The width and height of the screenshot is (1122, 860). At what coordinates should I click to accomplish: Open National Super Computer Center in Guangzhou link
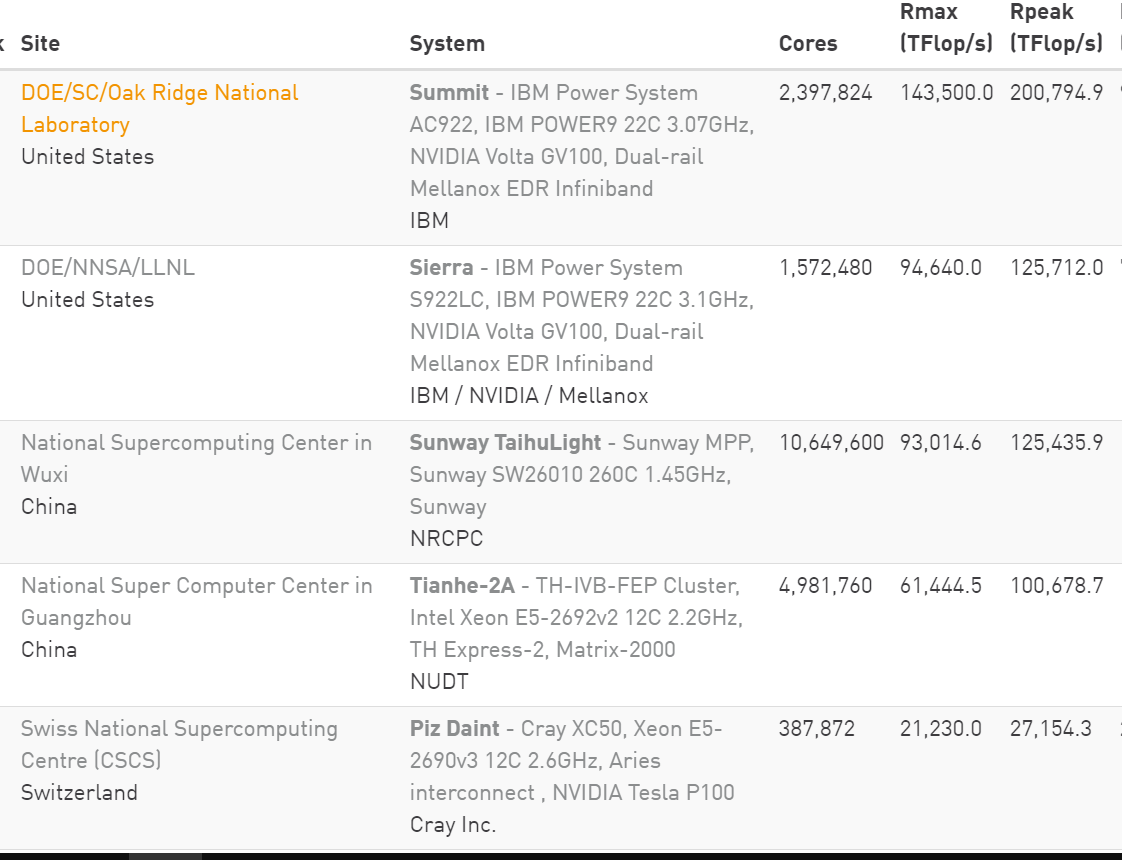[x=196, y=601]
